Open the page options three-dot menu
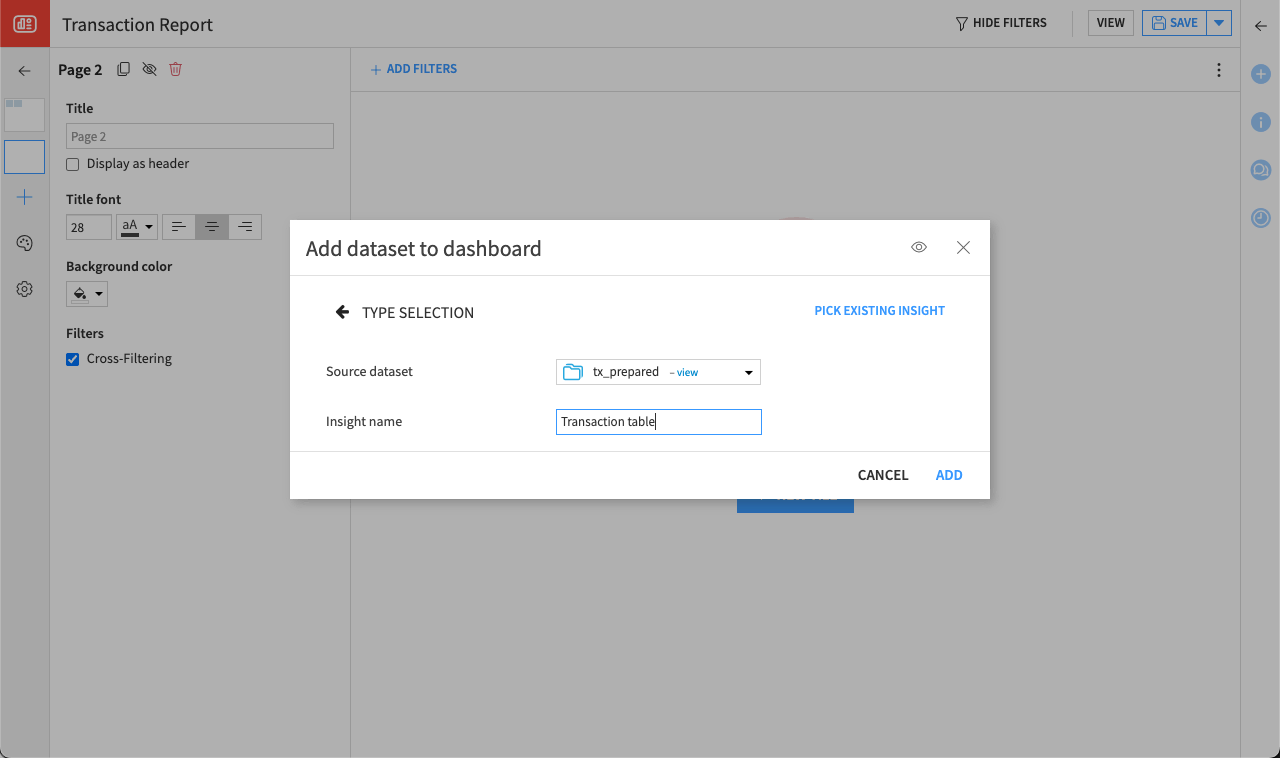The image size is (1280, 758). [1218, 70]
